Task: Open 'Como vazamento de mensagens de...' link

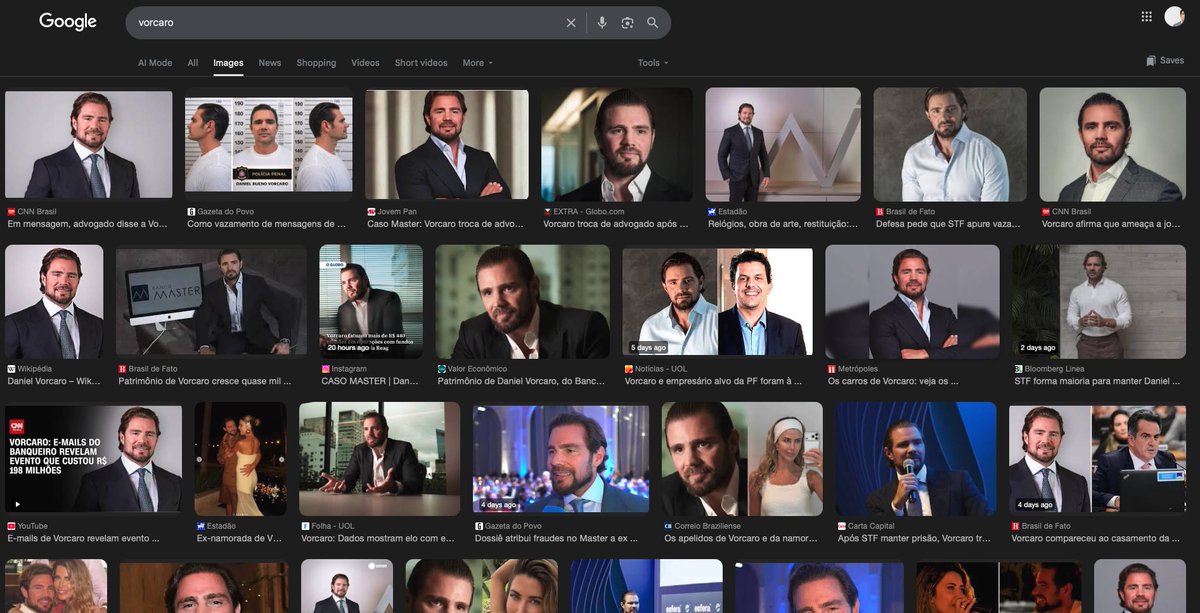Action: click(267, 224)
